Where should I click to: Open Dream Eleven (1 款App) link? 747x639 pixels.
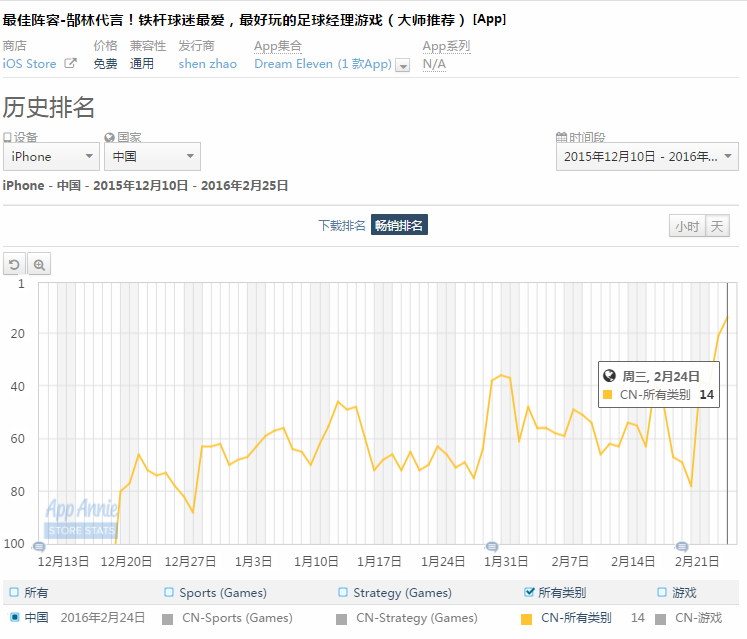click(x=323, y=64)
